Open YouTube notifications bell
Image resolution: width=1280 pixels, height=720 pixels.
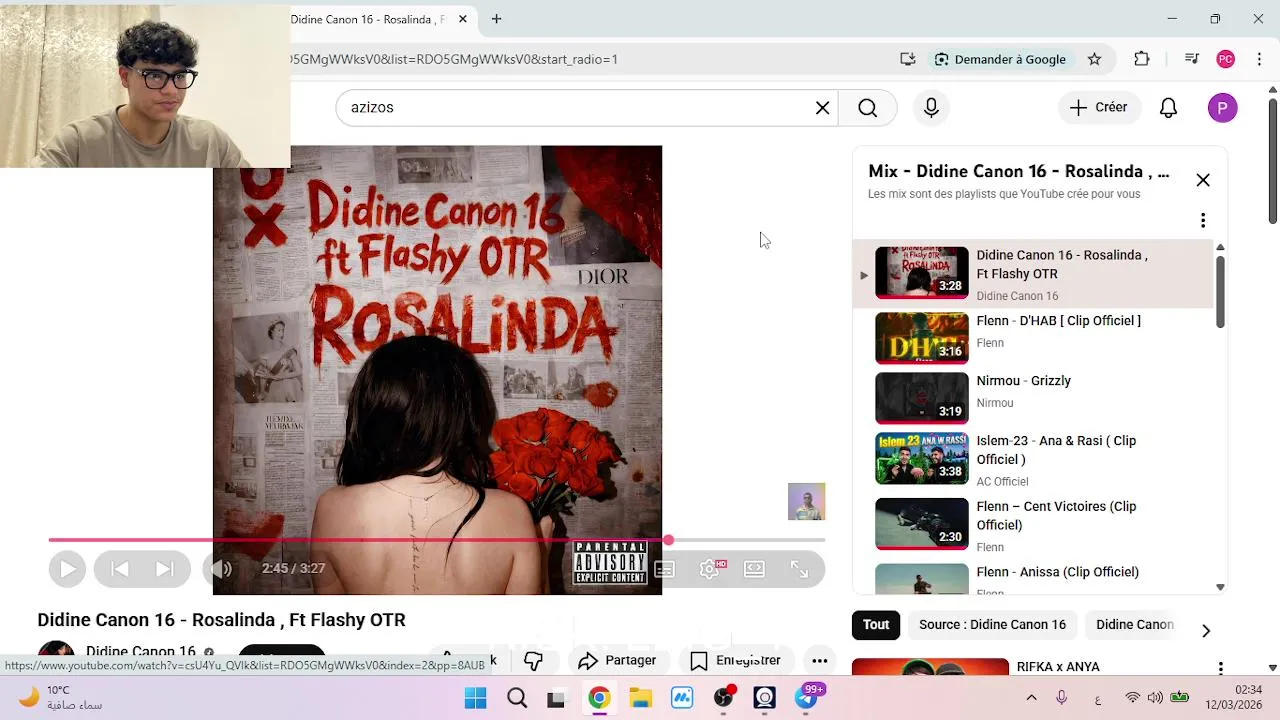tap(1168, 108)
